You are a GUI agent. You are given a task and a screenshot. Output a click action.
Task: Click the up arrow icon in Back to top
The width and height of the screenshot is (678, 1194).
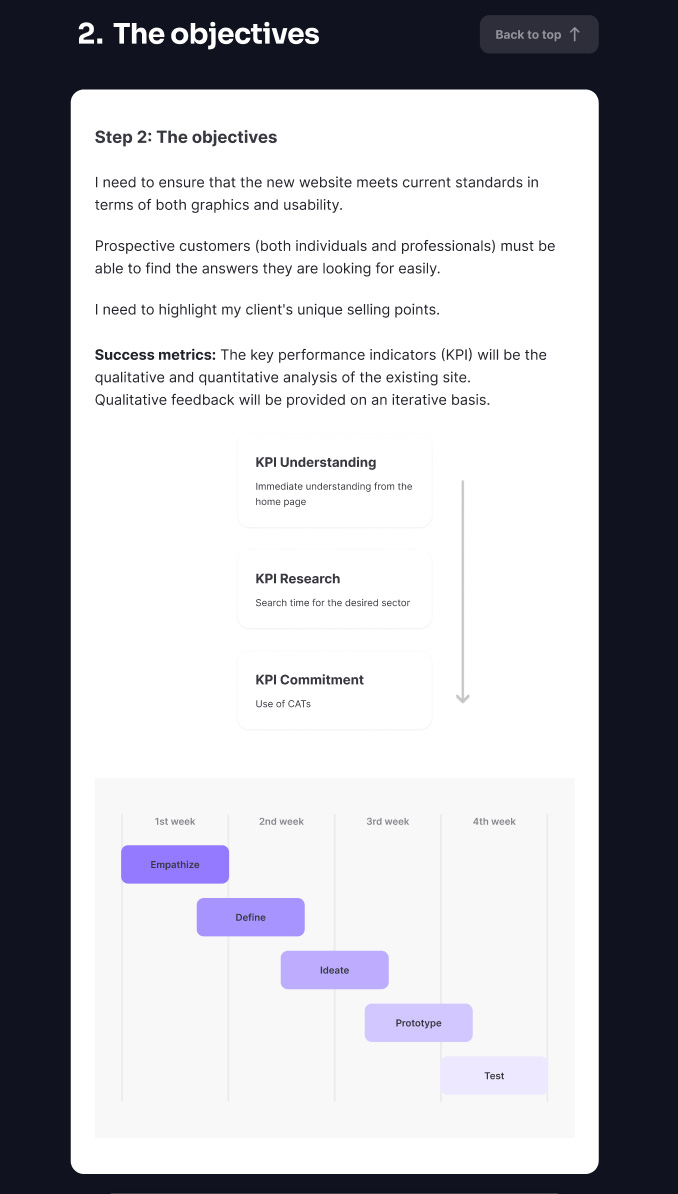(x=574, y=34)
